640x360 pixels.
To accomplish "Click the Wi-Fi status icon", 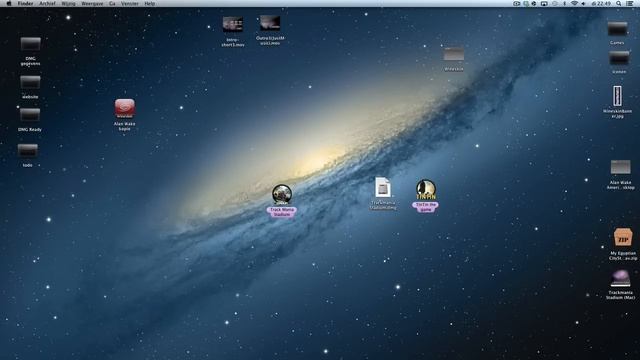I will pyautogui.click(x=574, y=3).
